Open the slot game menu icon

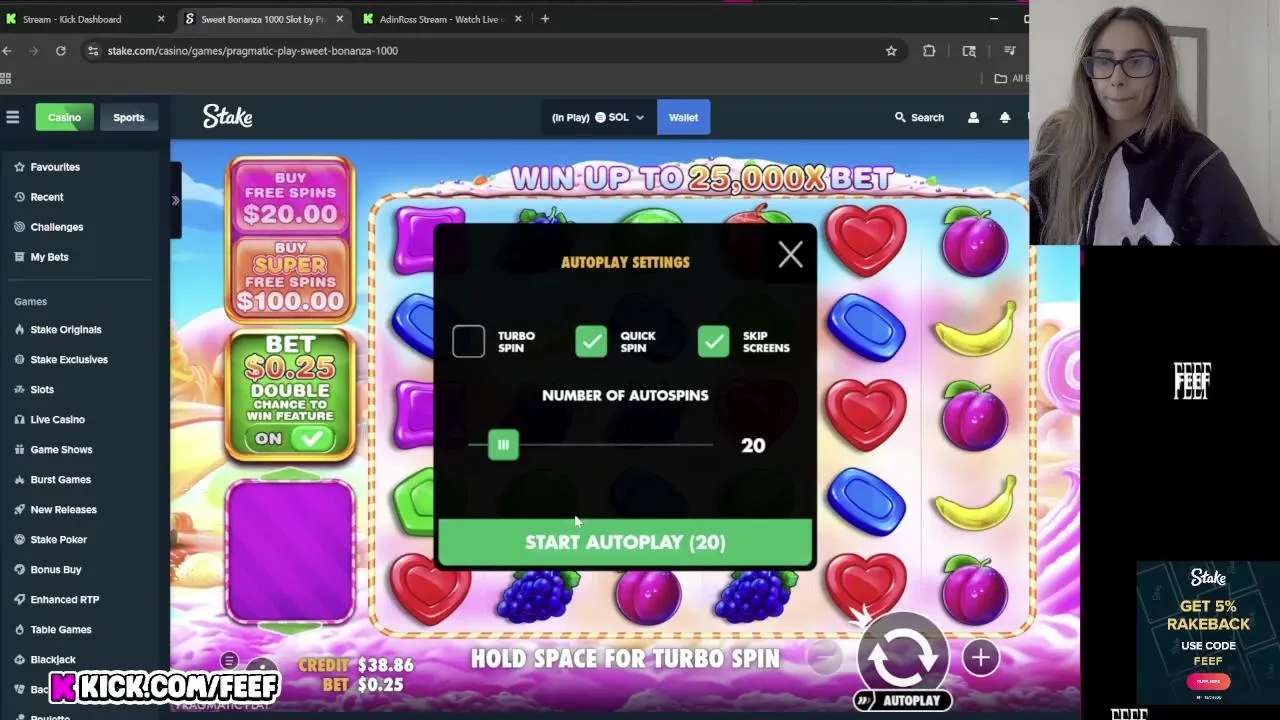point(229,660)
